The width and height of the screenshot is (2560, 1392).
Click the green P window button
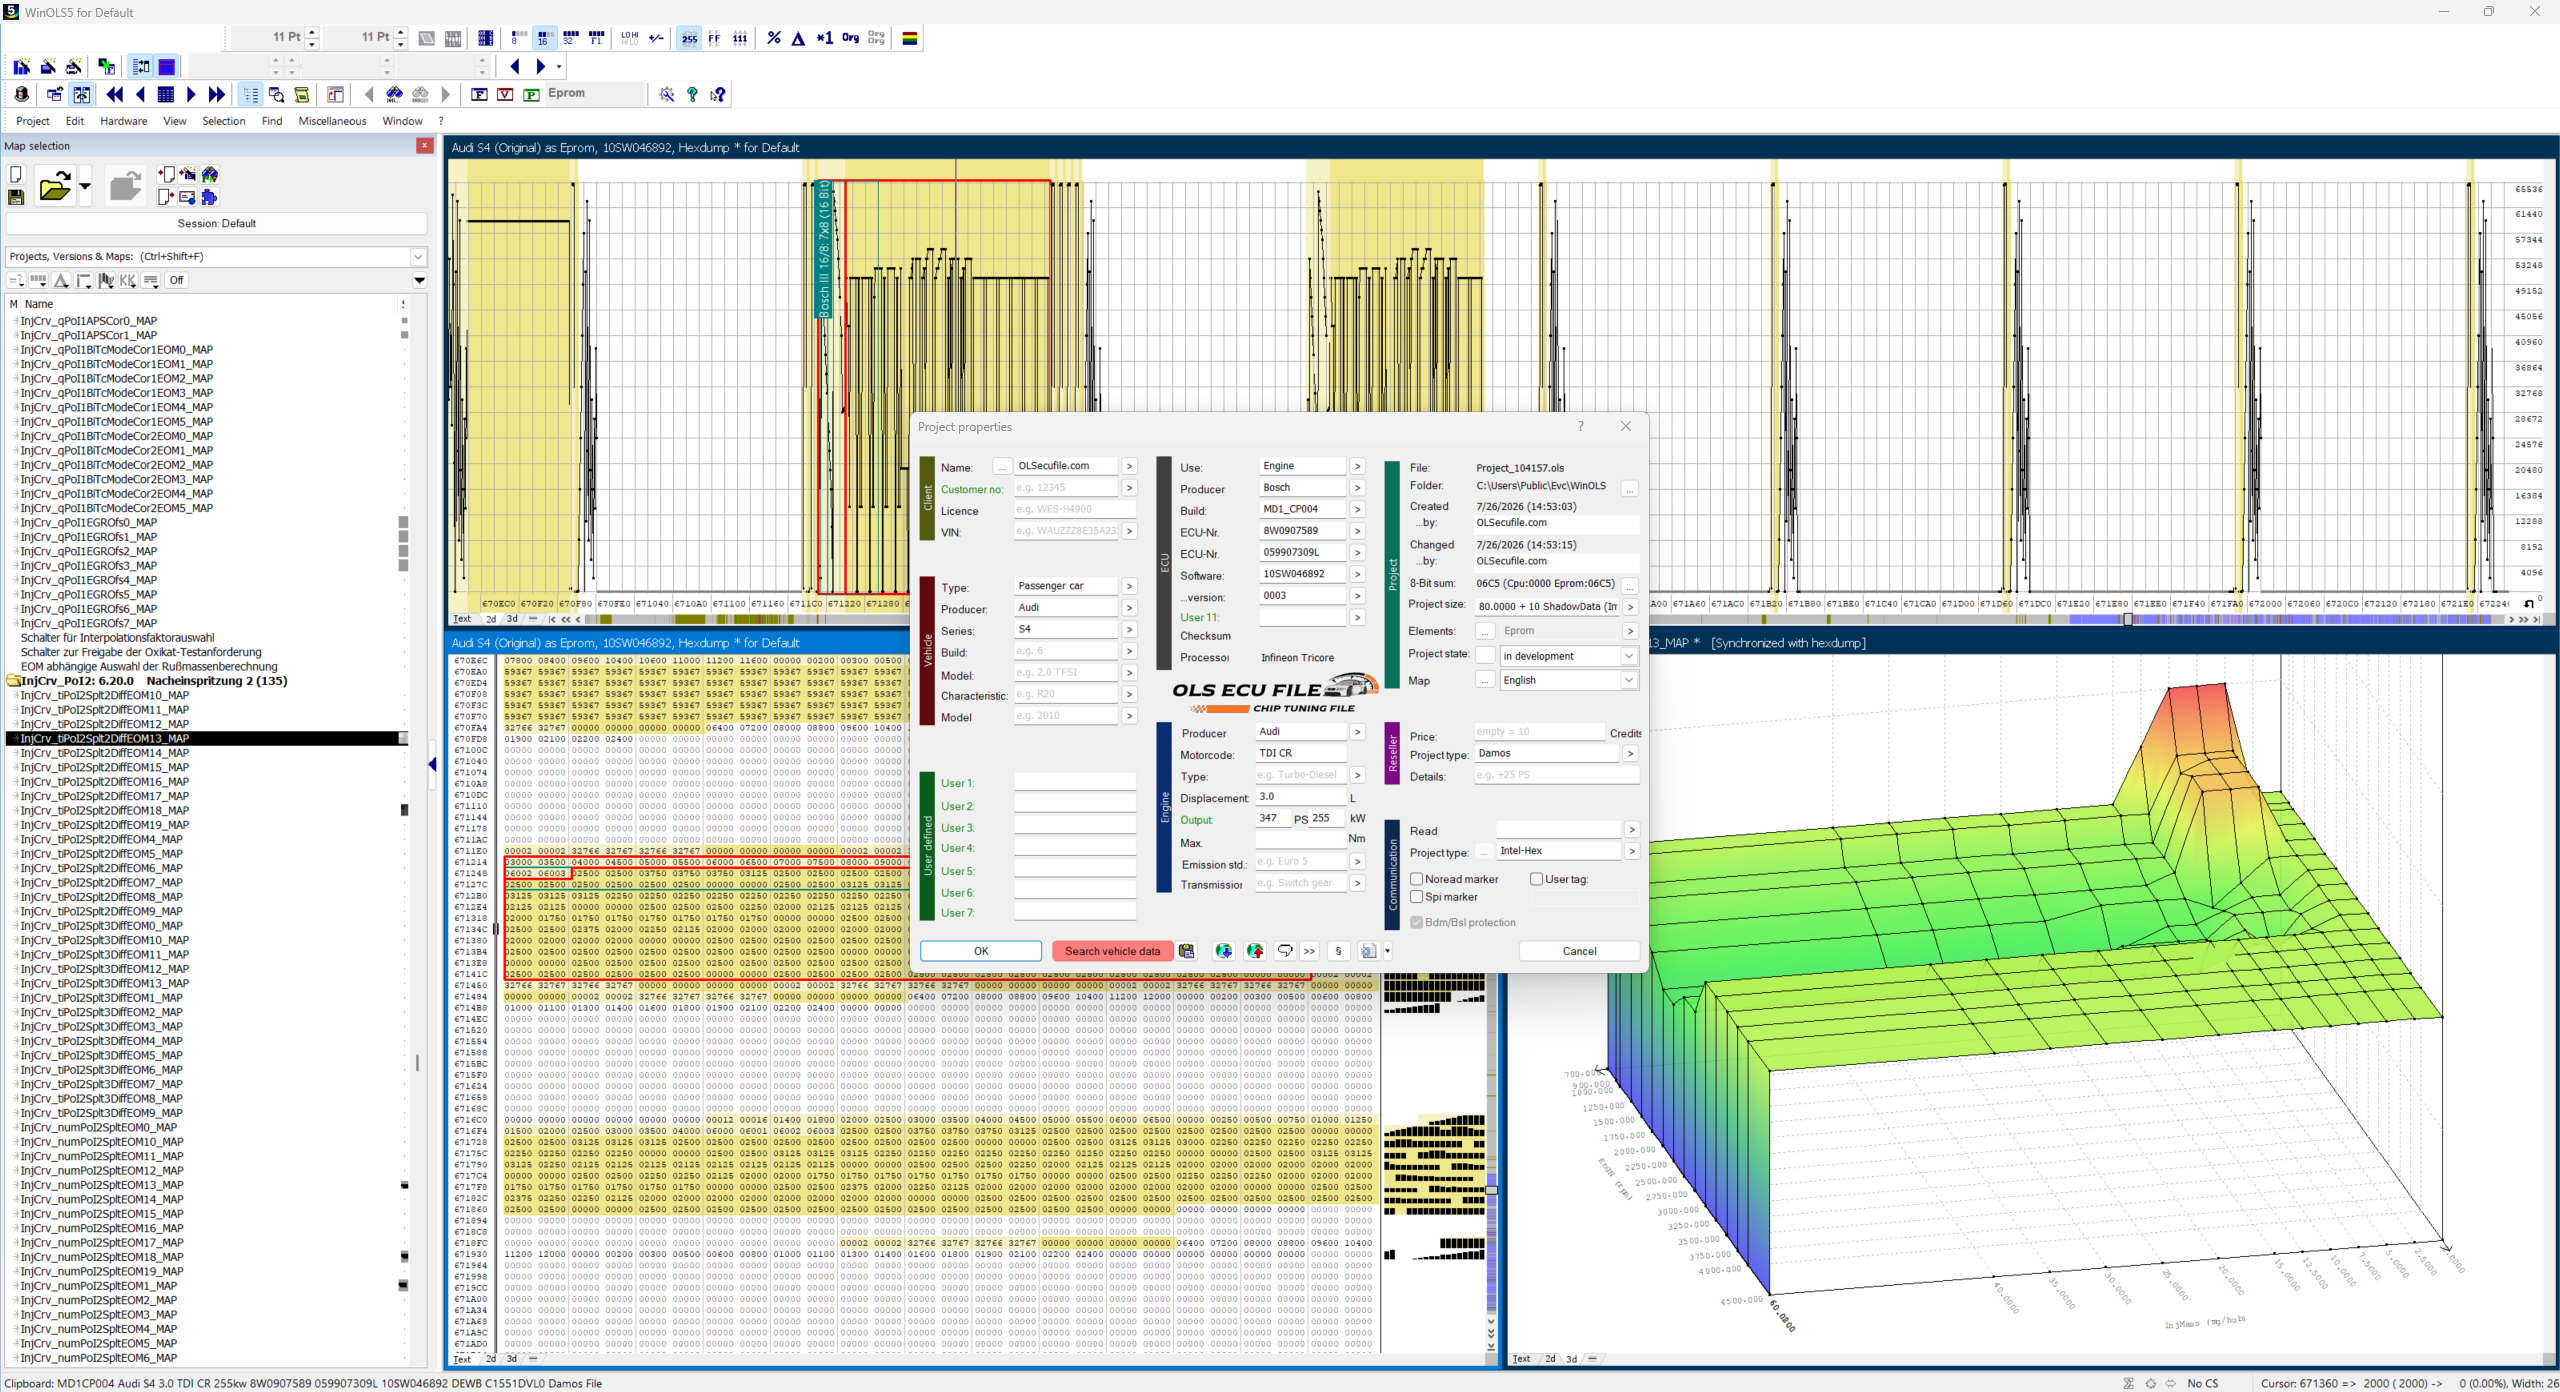click(532, 94)
